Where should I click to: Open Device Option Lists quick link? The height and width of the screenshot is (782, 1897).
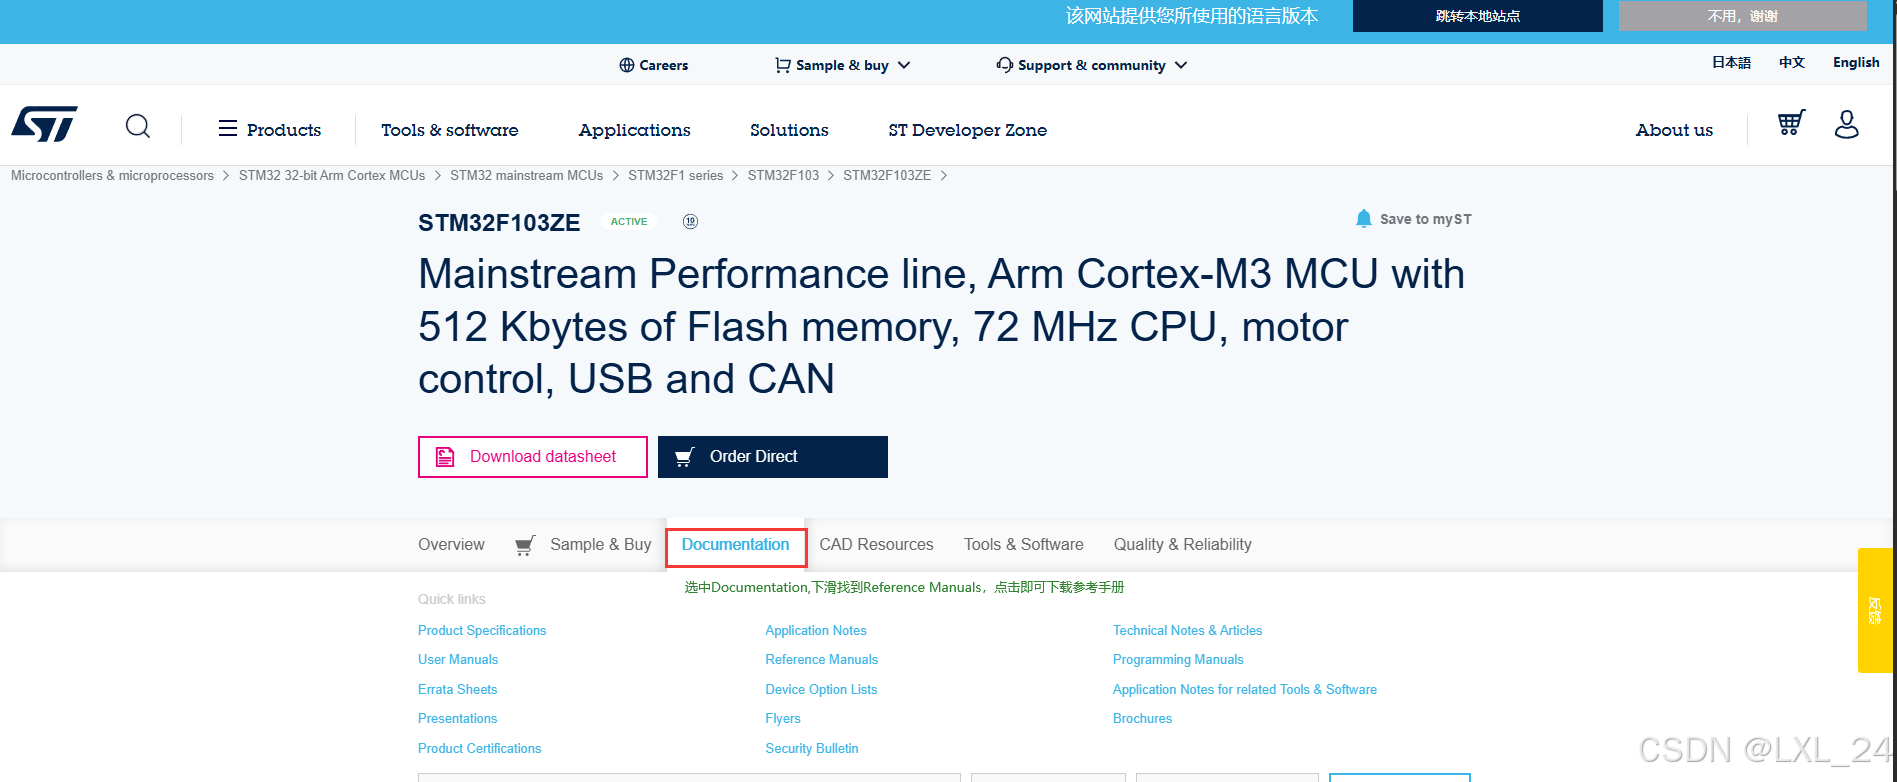(821, 690)
